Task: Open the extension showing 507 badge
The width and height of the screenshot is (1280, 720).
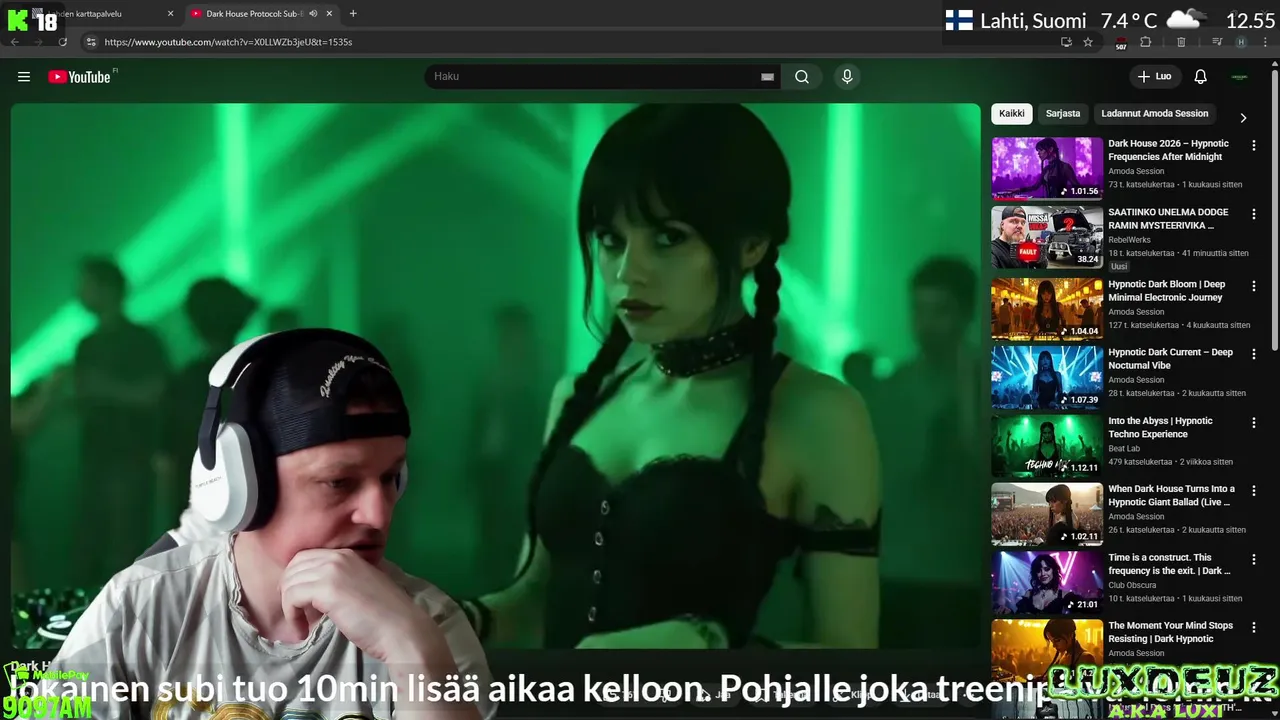Action: point(1121,42)
